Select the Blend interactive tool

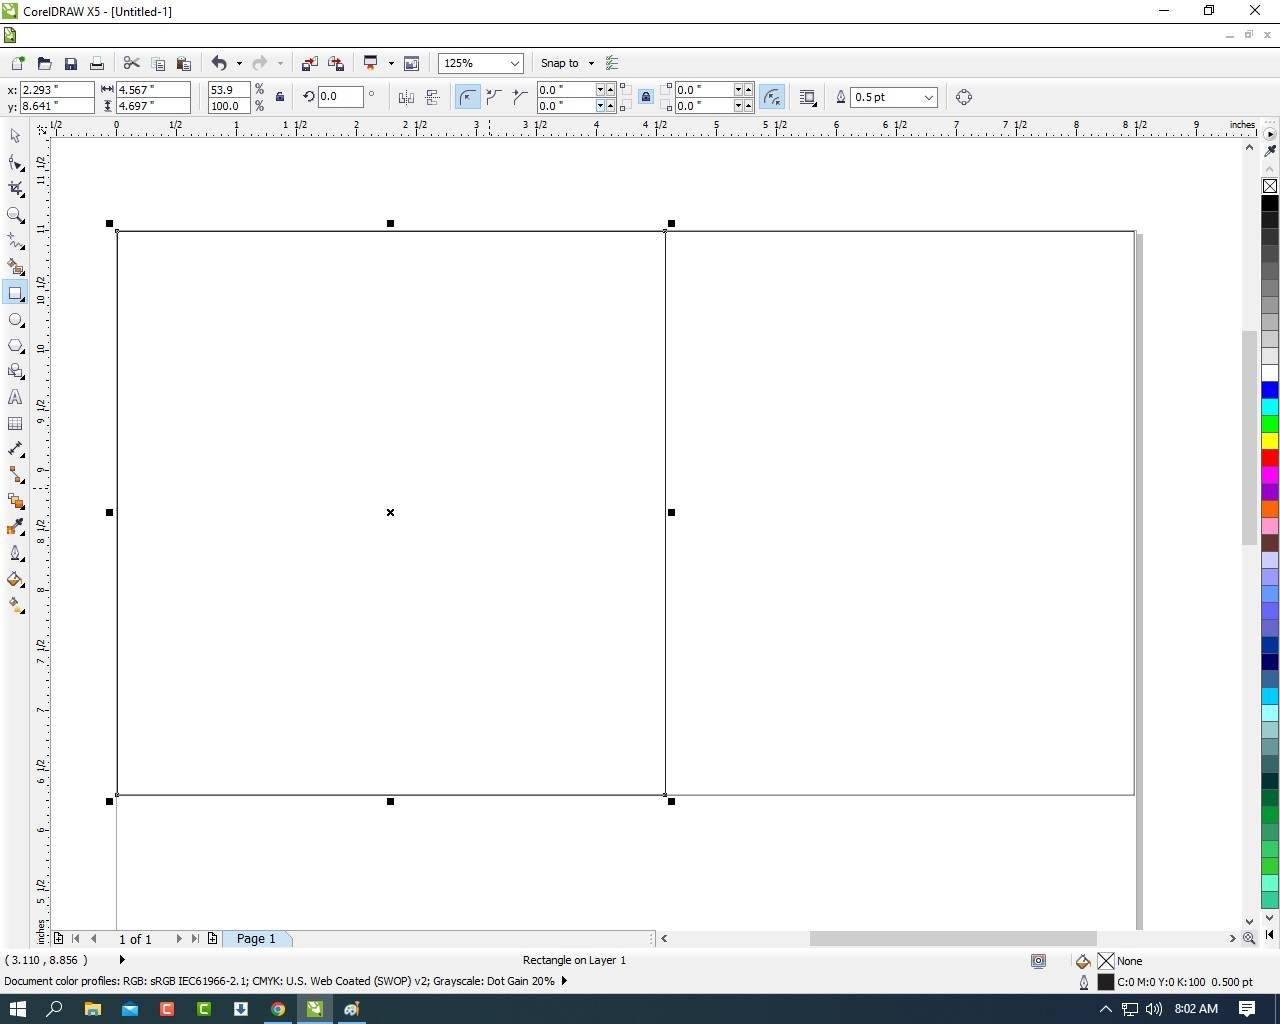pyautogui.click(x=15, y=501)
